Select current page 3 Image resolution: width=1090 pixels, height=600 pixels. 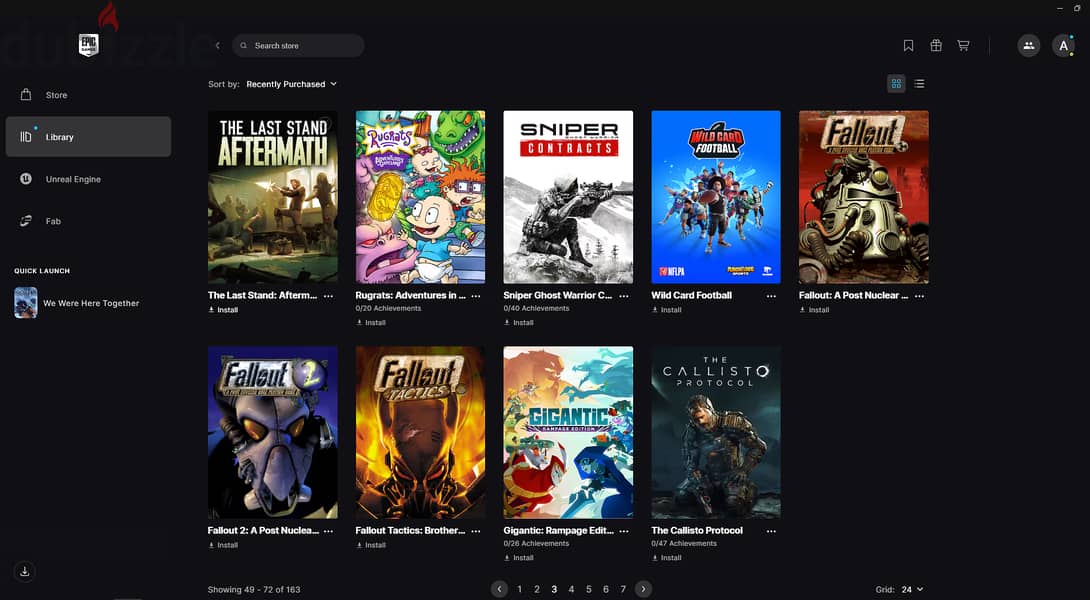tap(554, 589)
